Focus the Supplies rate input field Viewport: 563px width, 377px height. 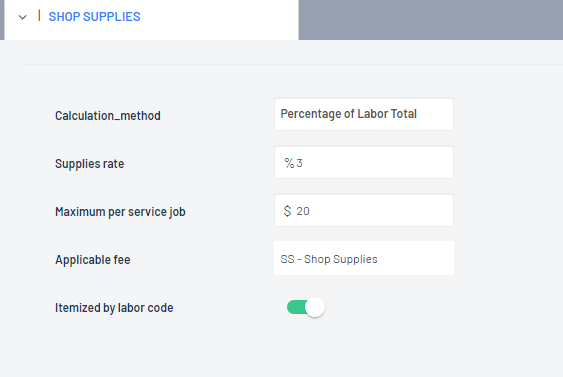point(364,162)
